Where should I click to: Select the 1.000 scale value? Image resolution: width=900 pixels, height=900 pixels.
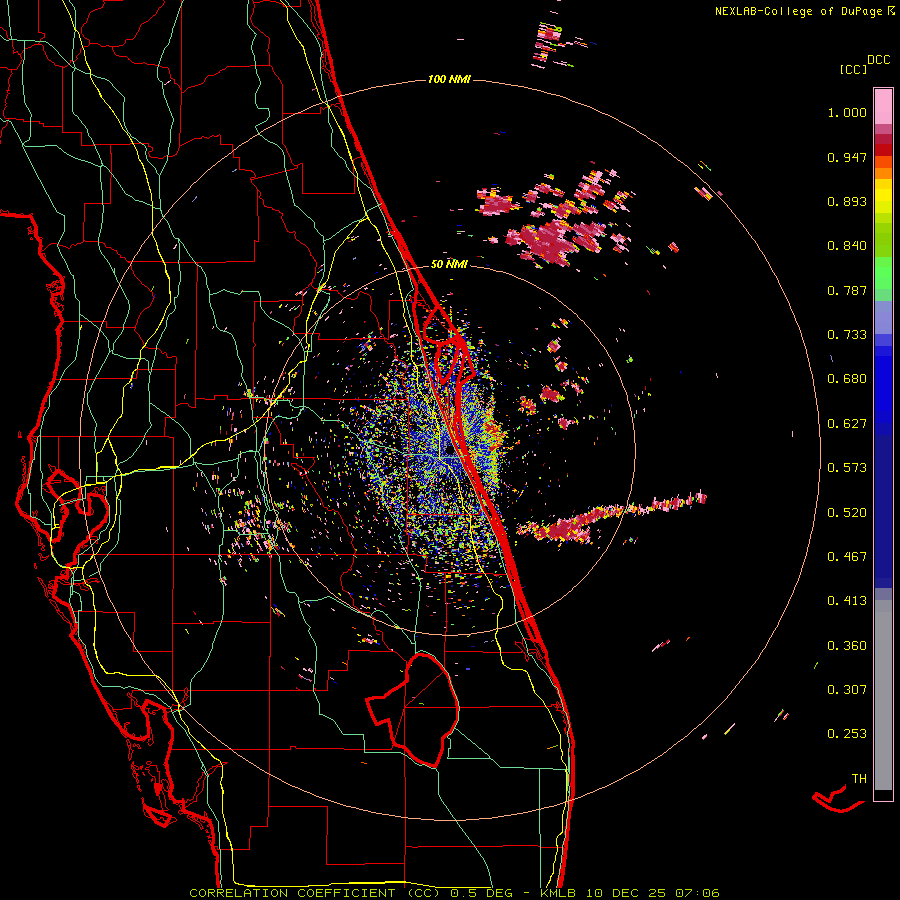pyautogui.click(x=847, y=112)
